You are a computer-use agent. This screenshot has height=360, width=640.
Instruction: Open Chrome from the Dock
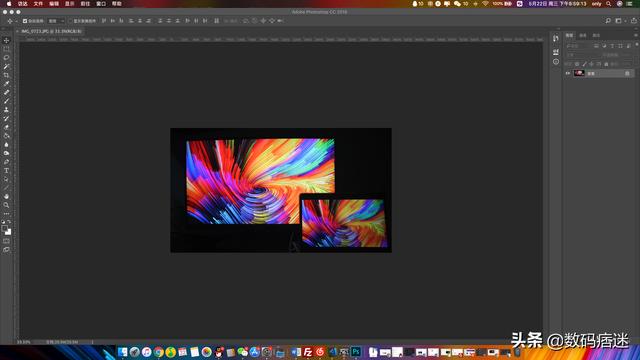tap(159, 352)
